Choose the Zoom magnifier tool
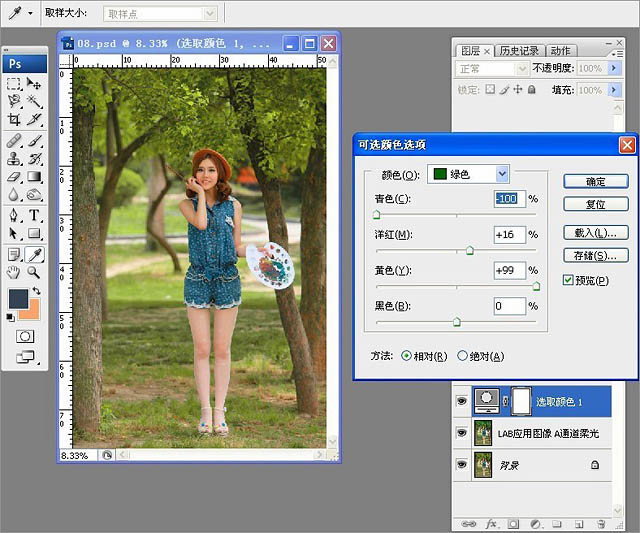This screenshot has height=533, width=640. click(x=34, y=272)
